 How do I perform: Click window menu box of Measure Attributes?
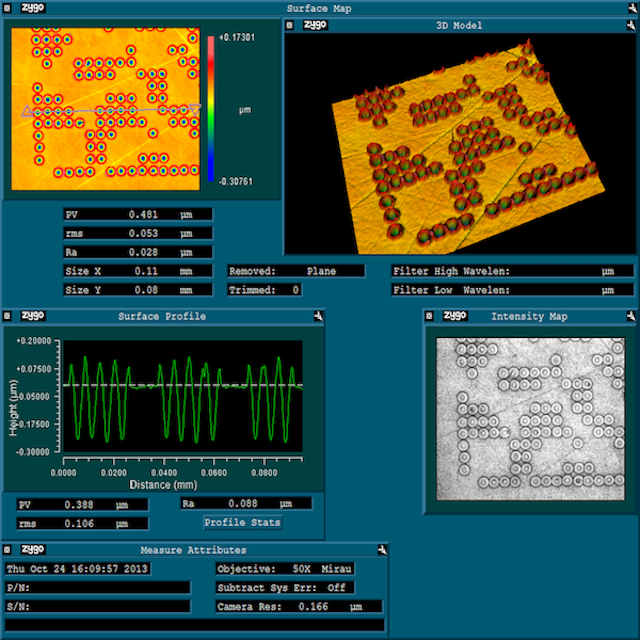pyautogui.click(x=7, y=550)
